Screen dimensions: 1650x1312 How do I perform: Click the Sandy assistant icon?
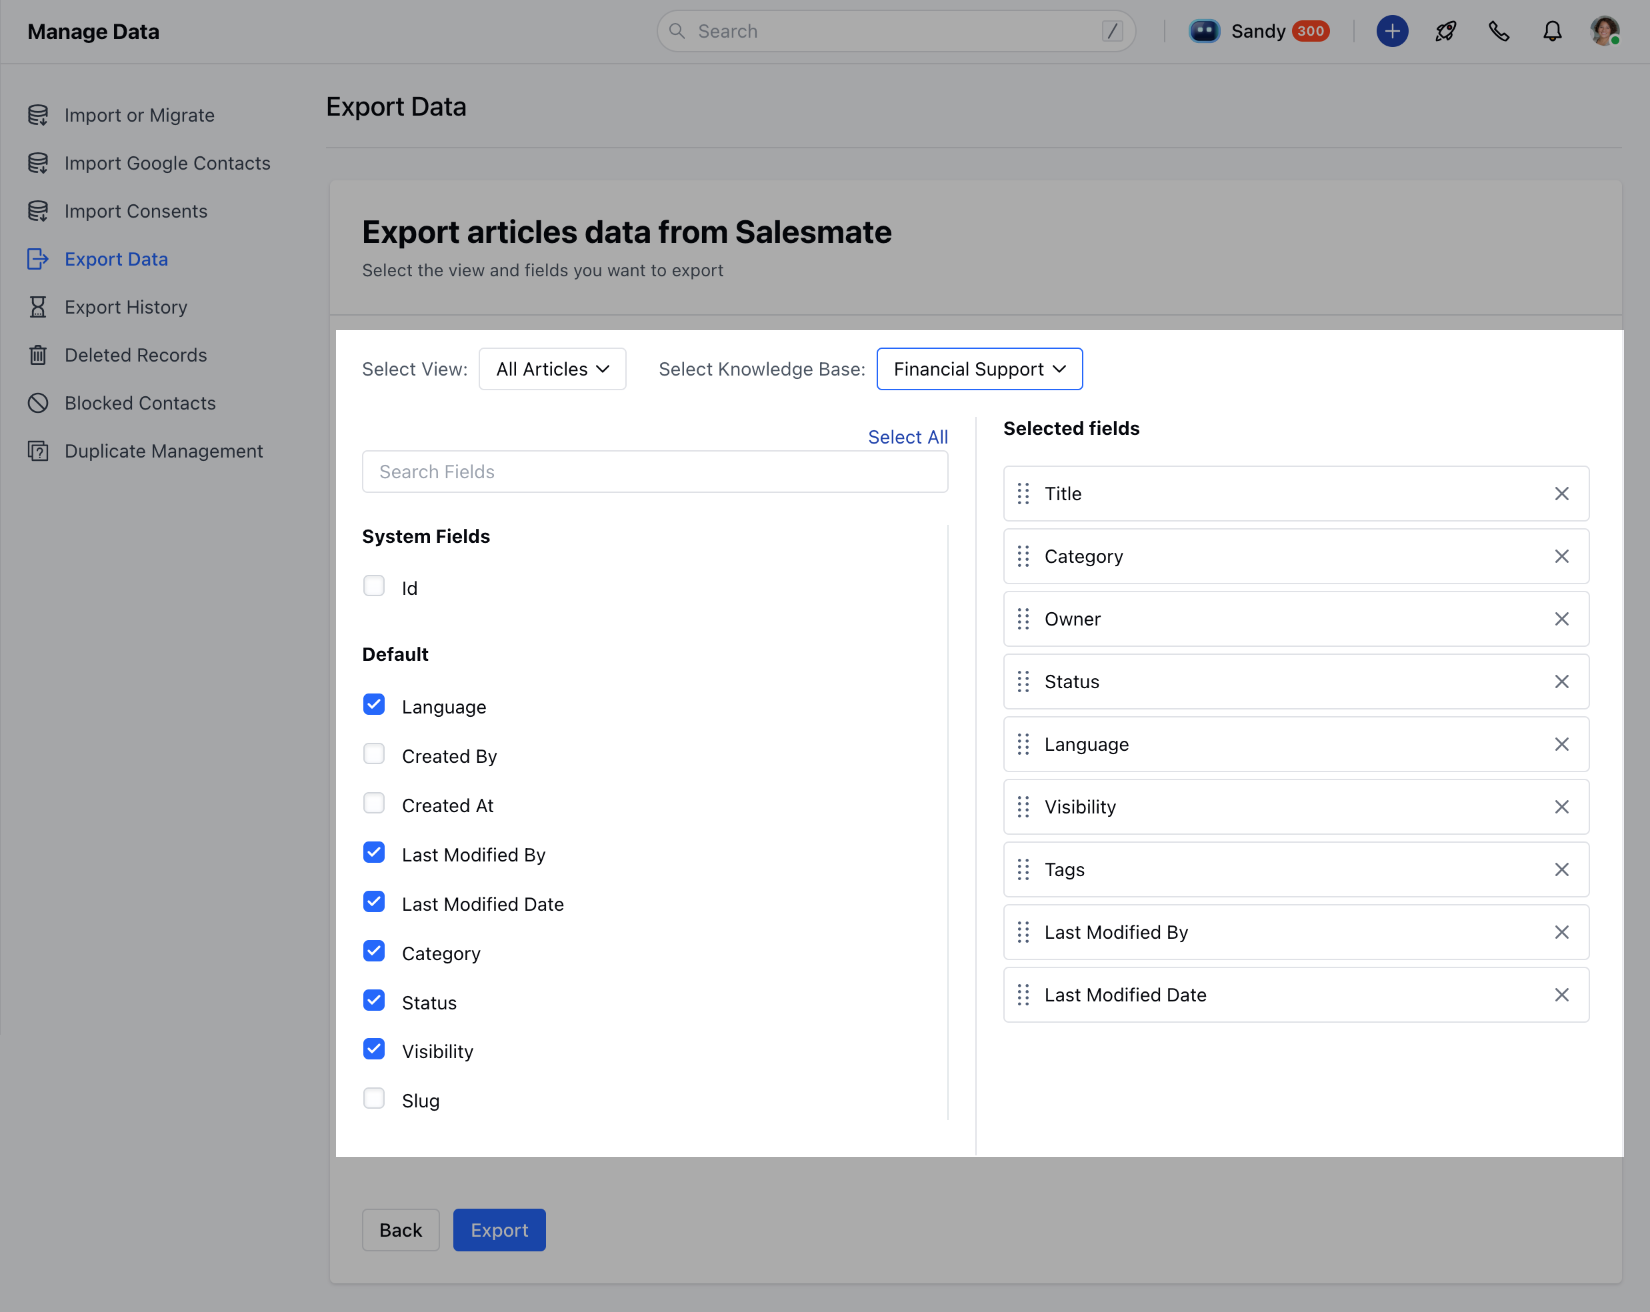1205,31
